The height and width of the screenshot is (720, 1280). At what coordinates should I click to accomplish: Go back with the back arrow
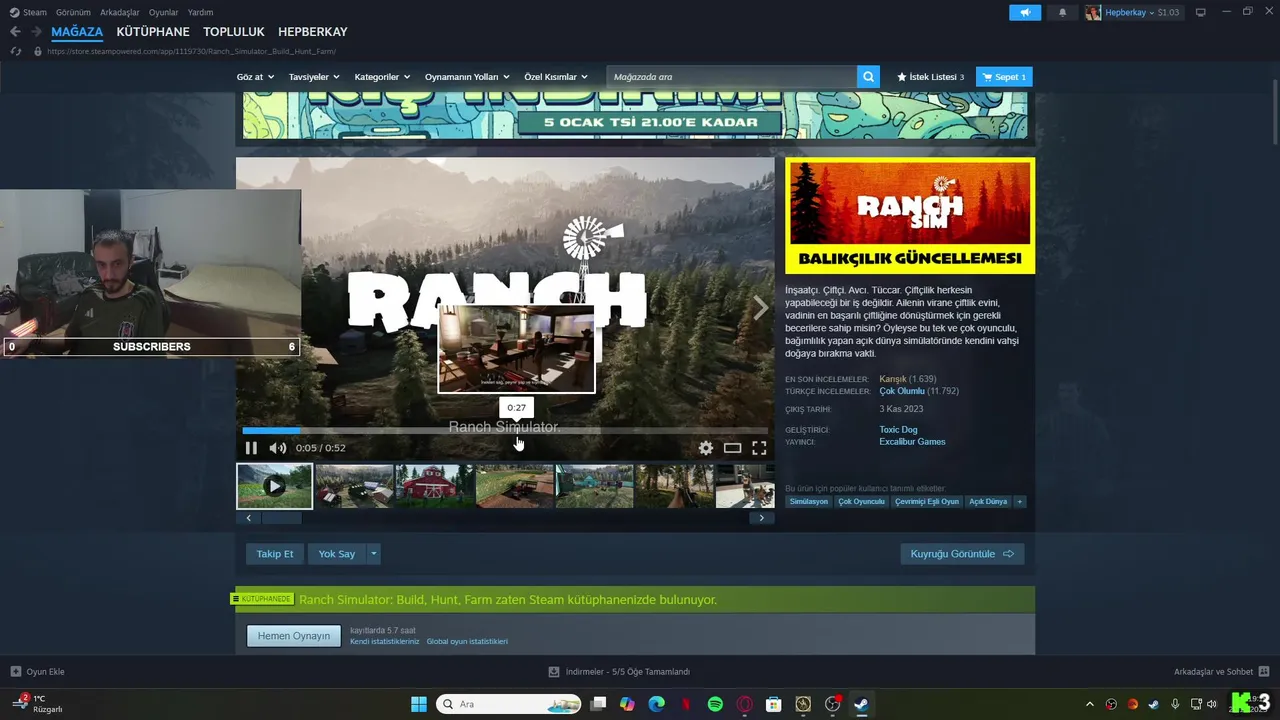15,32
